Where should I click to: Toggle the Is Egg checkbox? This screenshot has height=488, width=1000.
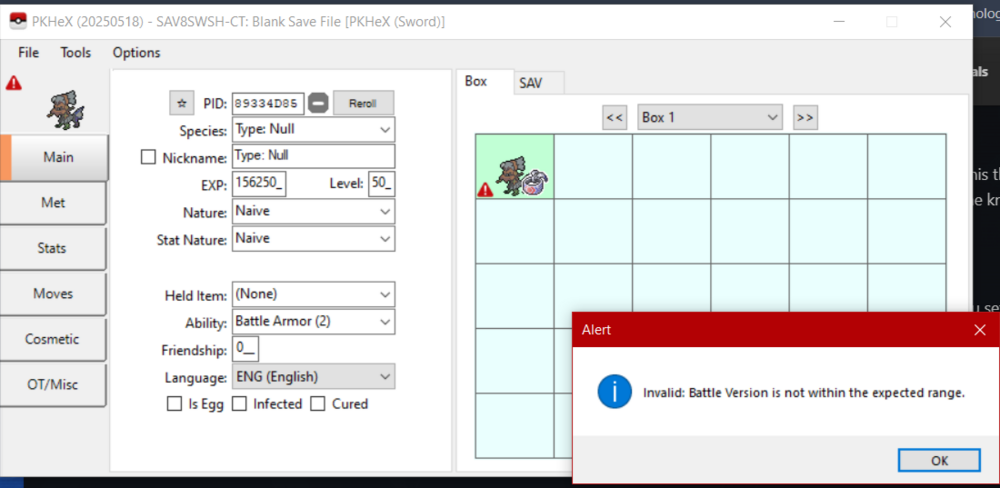point(175,404)
